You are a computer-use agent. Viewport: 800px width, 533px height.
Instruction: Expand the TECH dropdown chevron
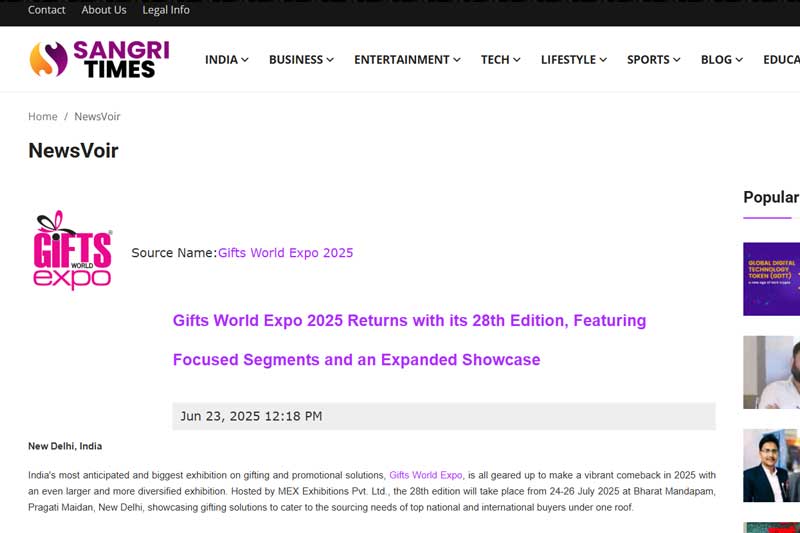pyautogui.click(x=517, y=60)
